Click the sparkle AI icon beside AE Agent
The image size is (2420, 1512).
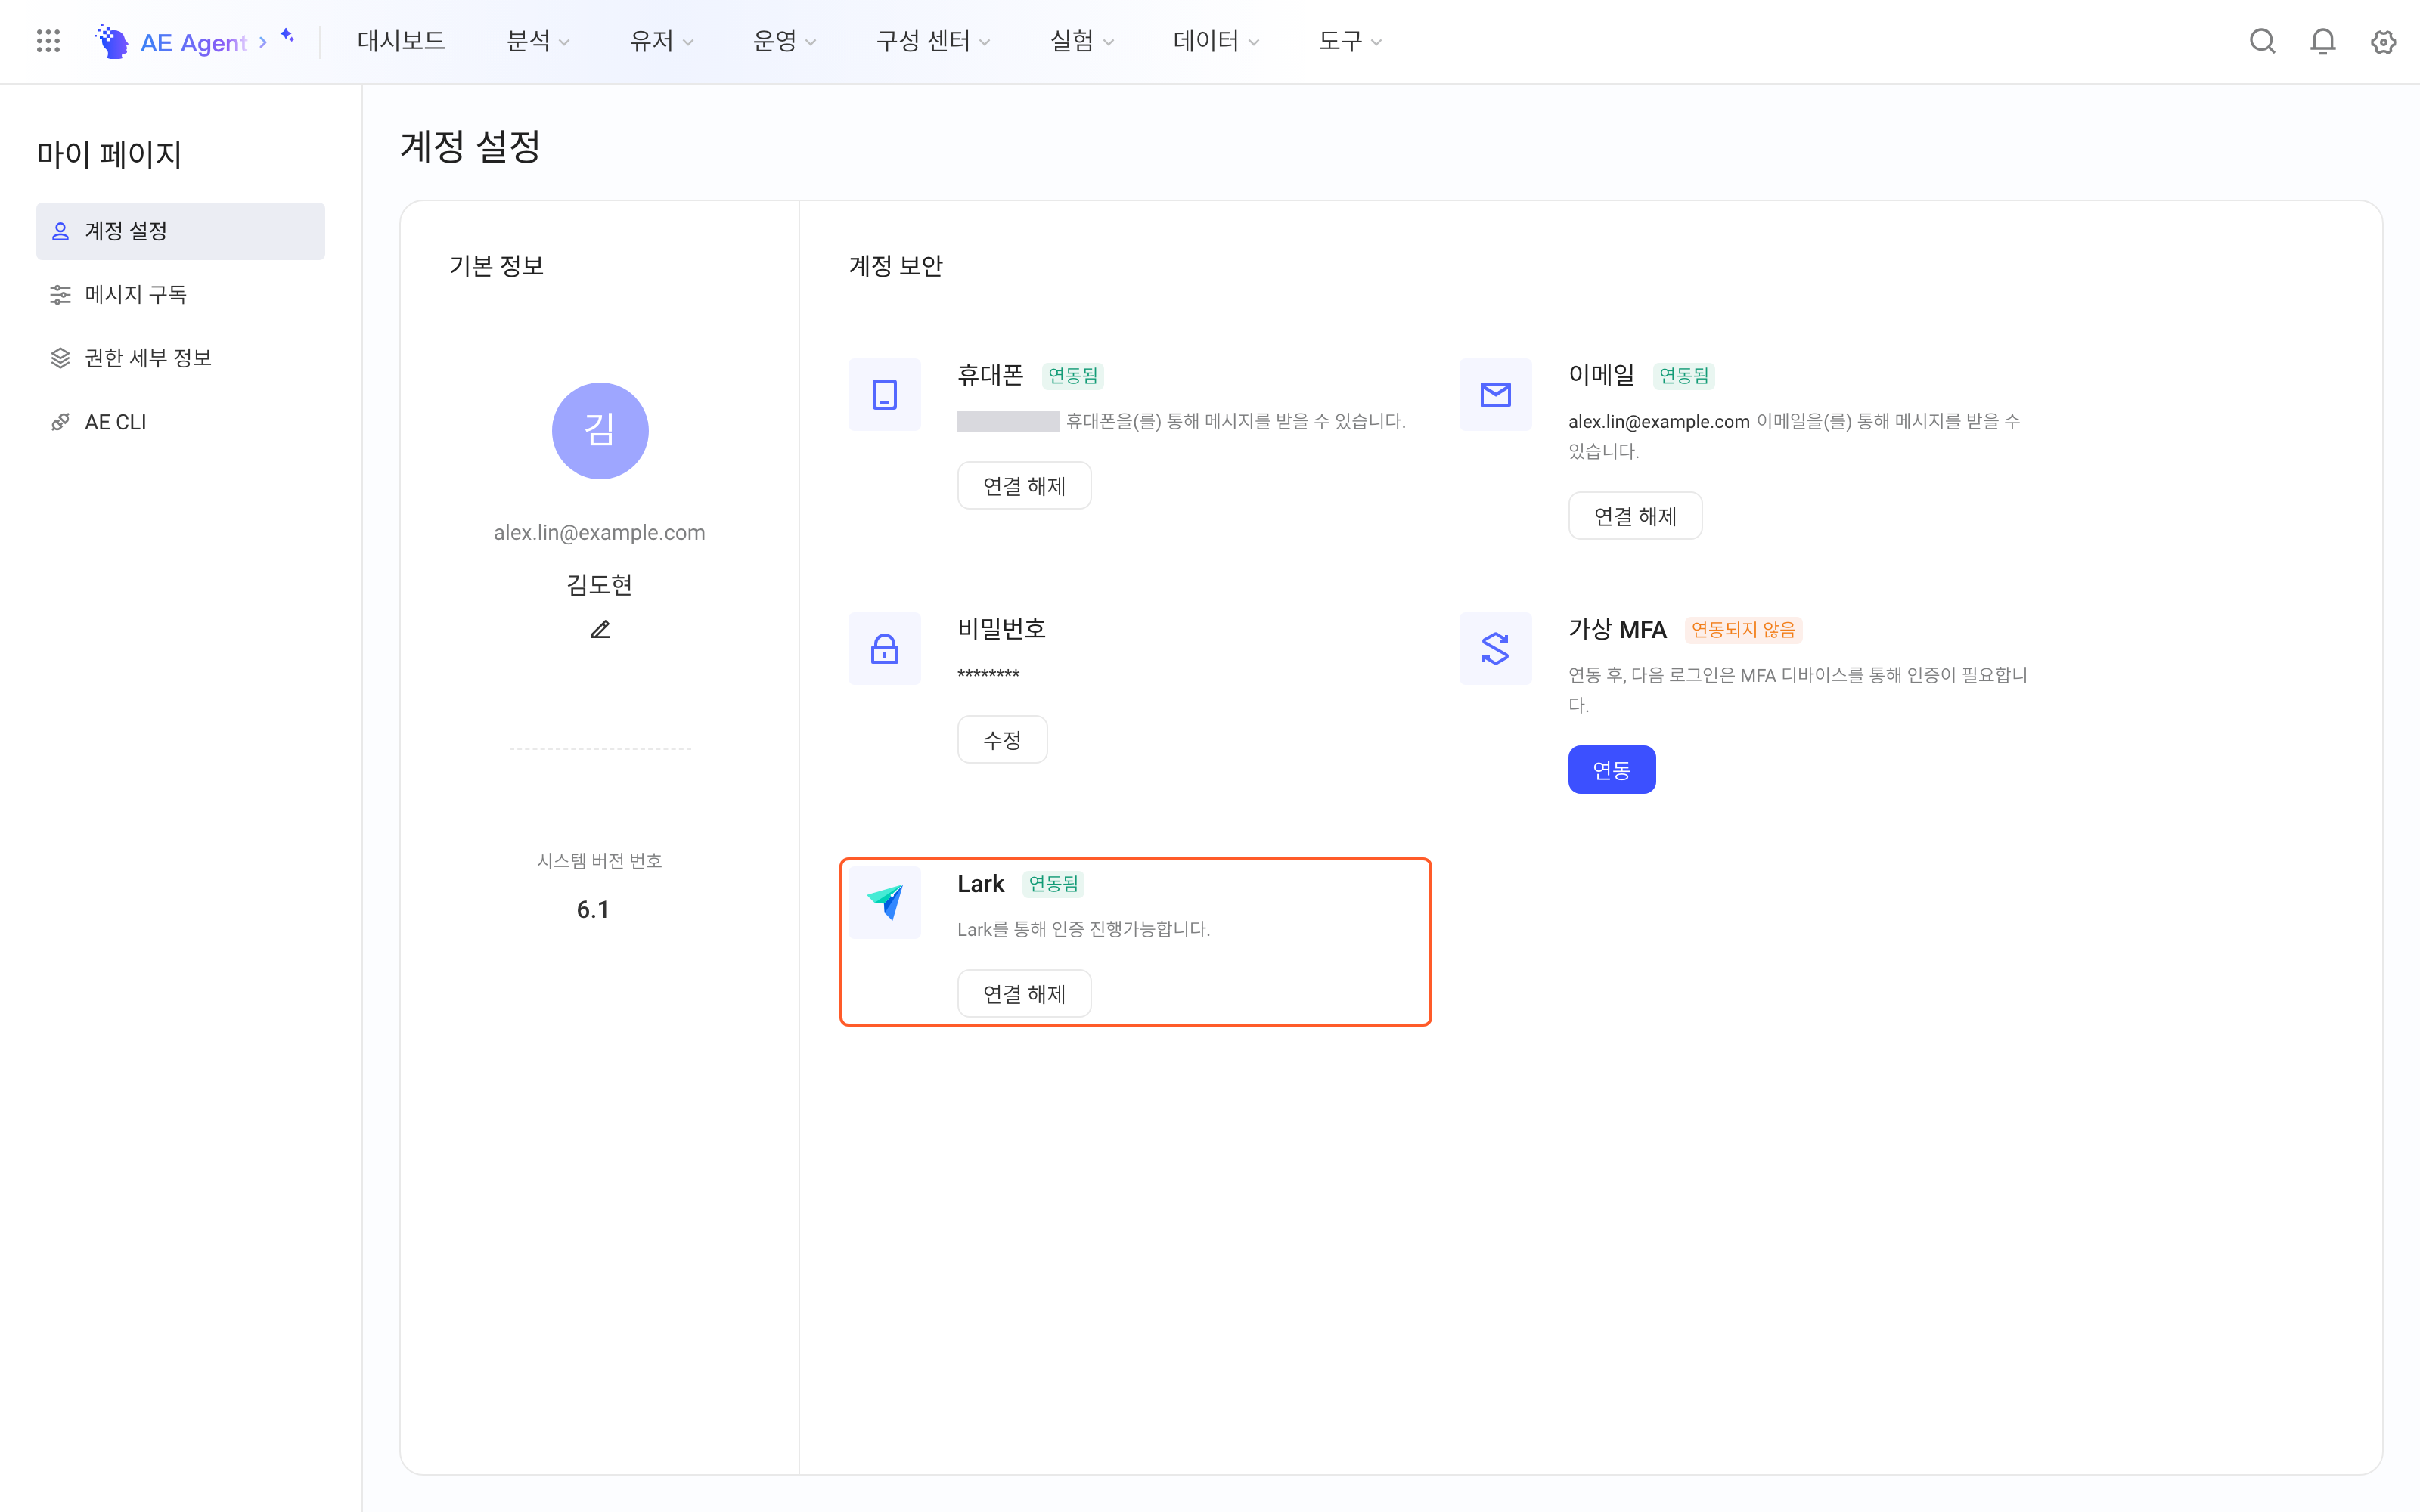pos(287,36)
